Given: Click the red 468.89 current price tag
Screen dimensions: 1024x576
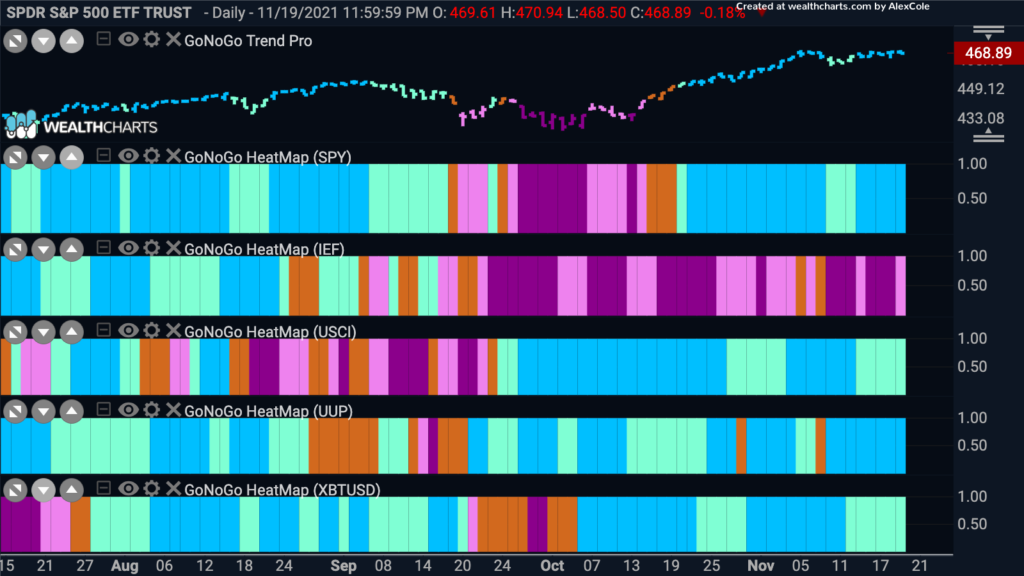Looking at the screenshot, I should pyautogui.click(x=988, y=53).
